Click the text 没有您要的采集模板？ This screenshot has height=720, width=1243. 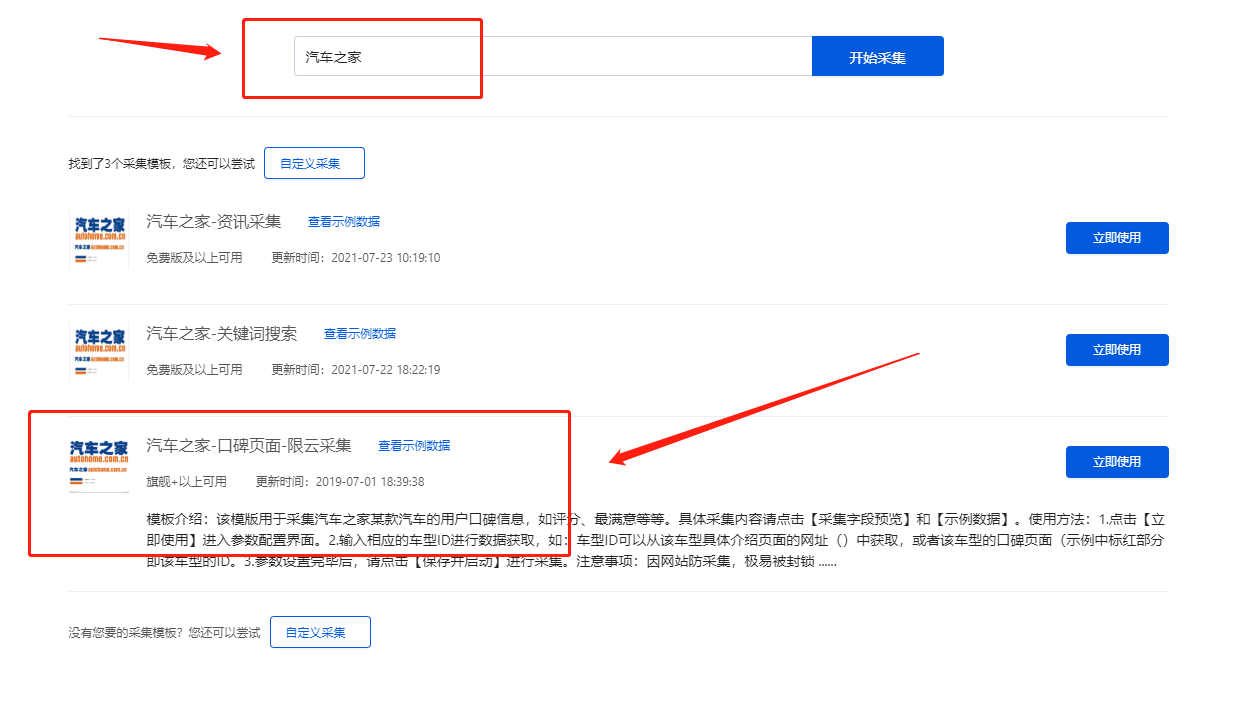(x=126, y=633)
